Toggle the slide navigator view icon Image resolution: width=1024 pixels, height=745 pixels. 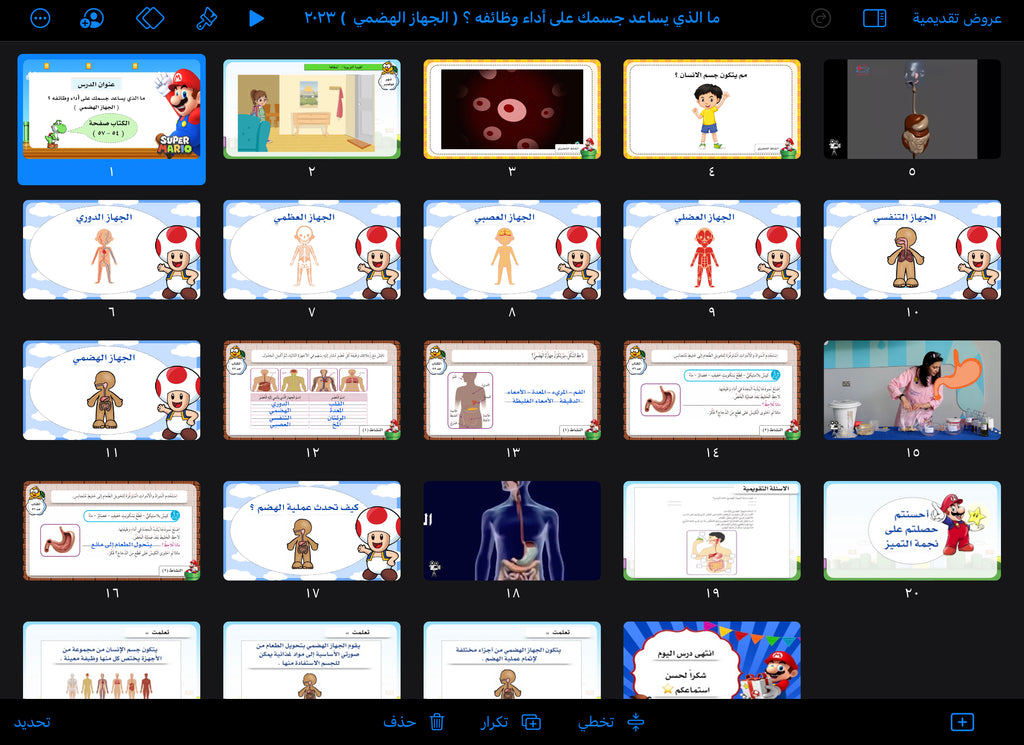coord(874,18)
